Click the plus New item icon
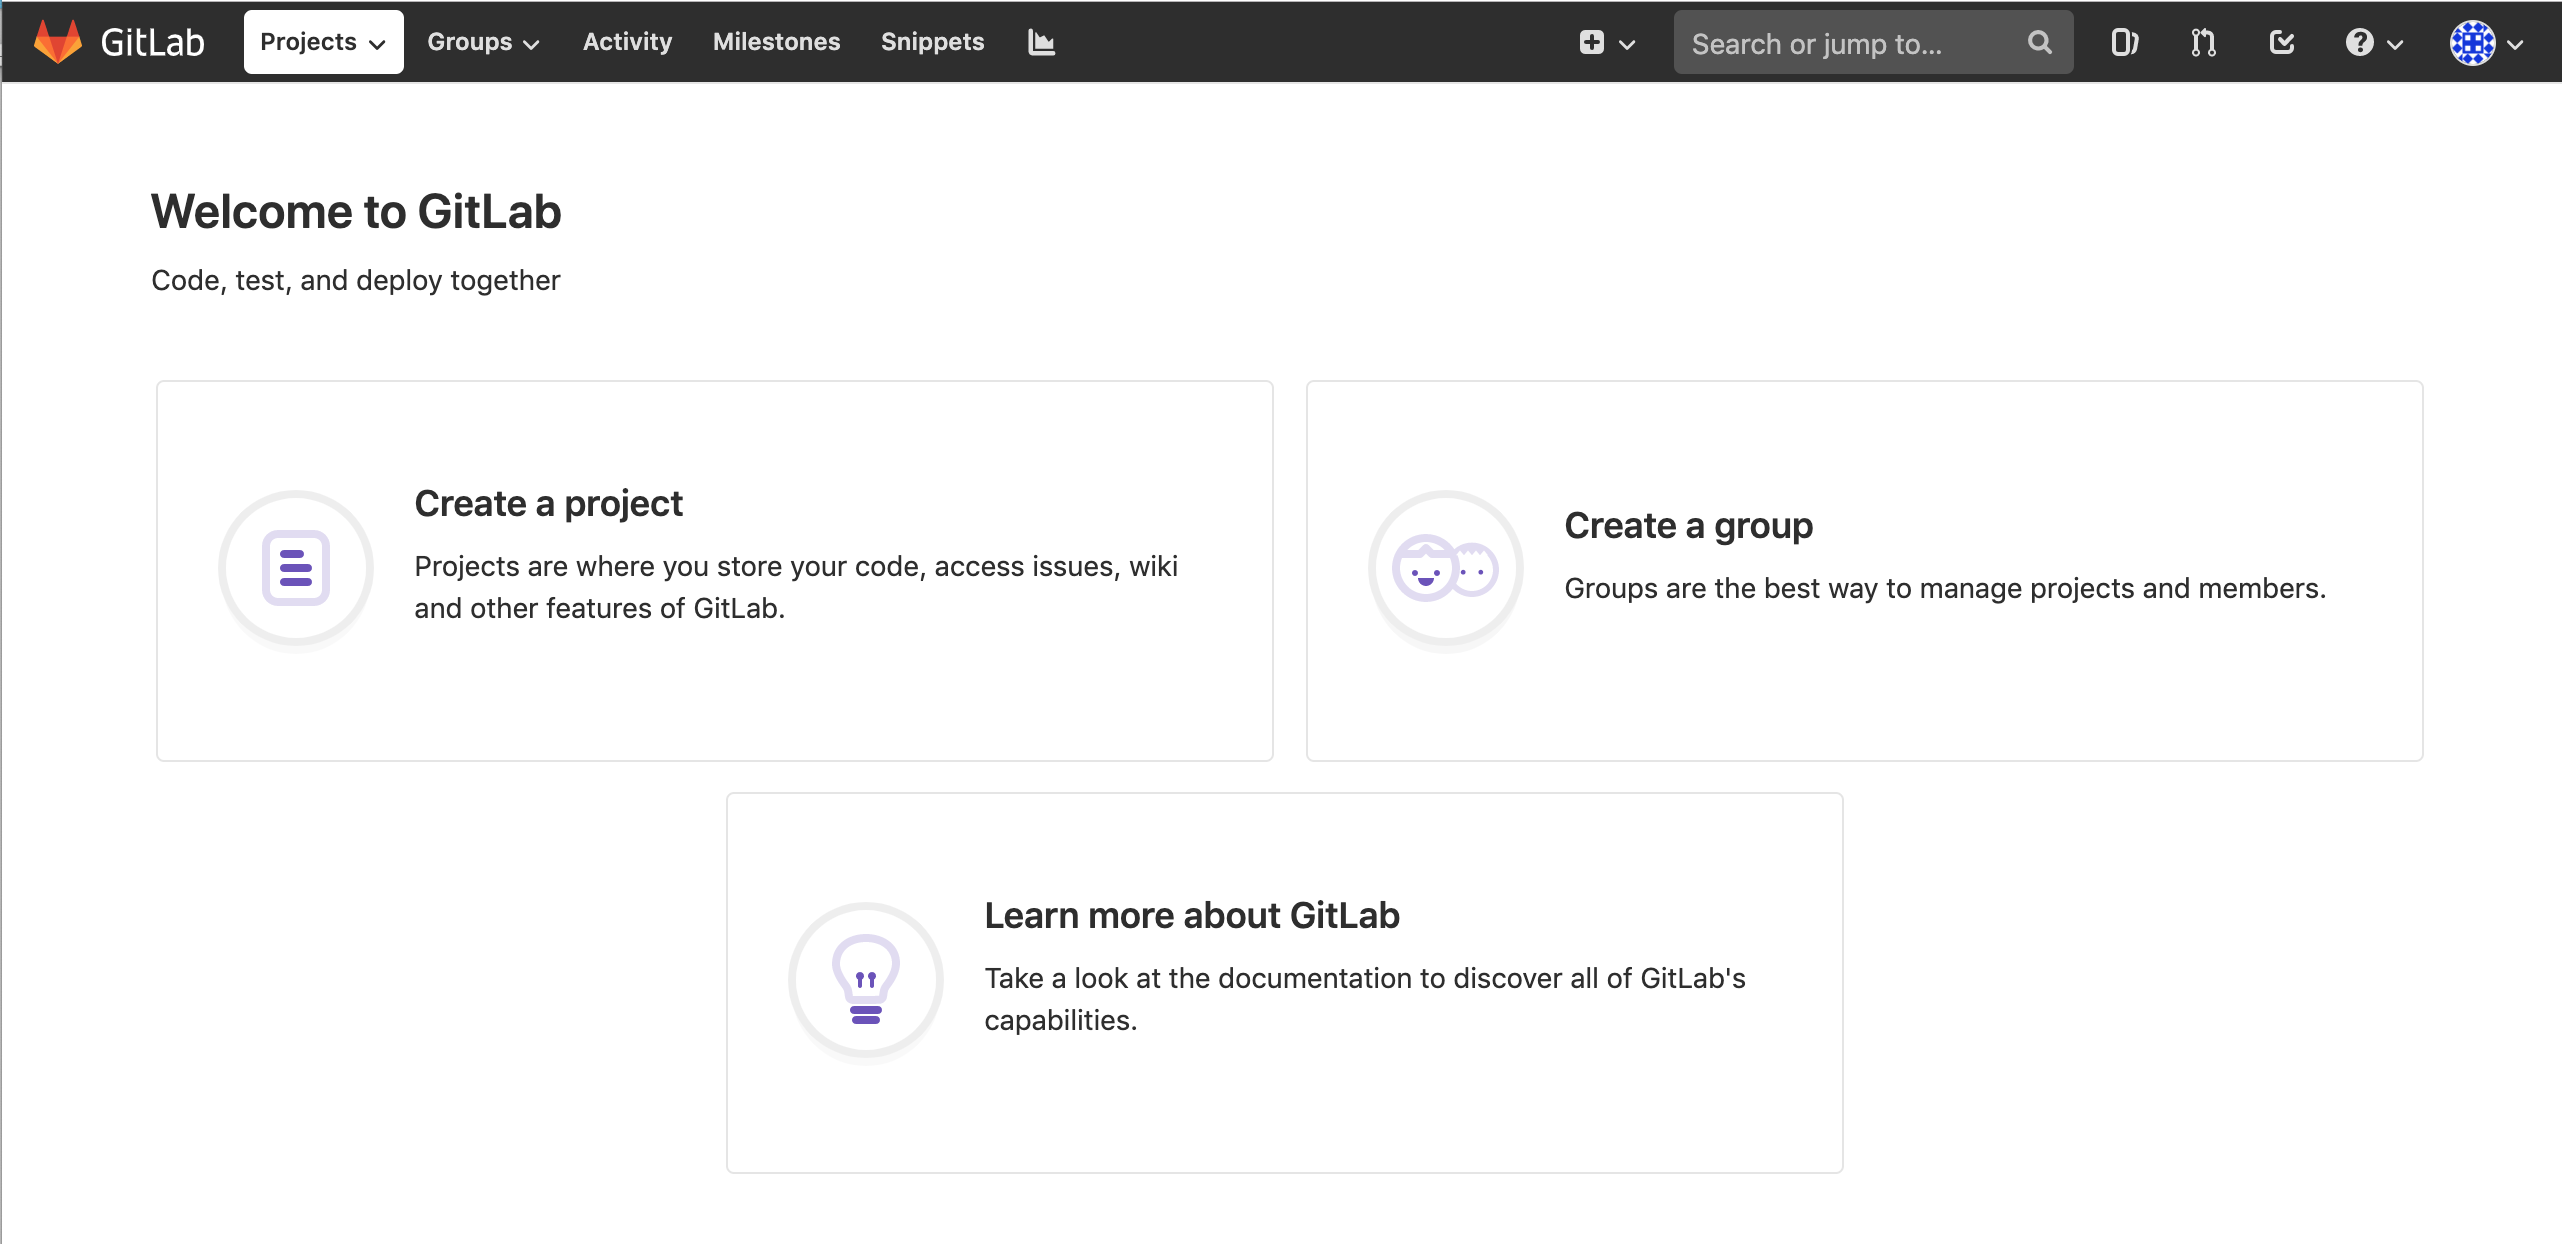 1591,42
